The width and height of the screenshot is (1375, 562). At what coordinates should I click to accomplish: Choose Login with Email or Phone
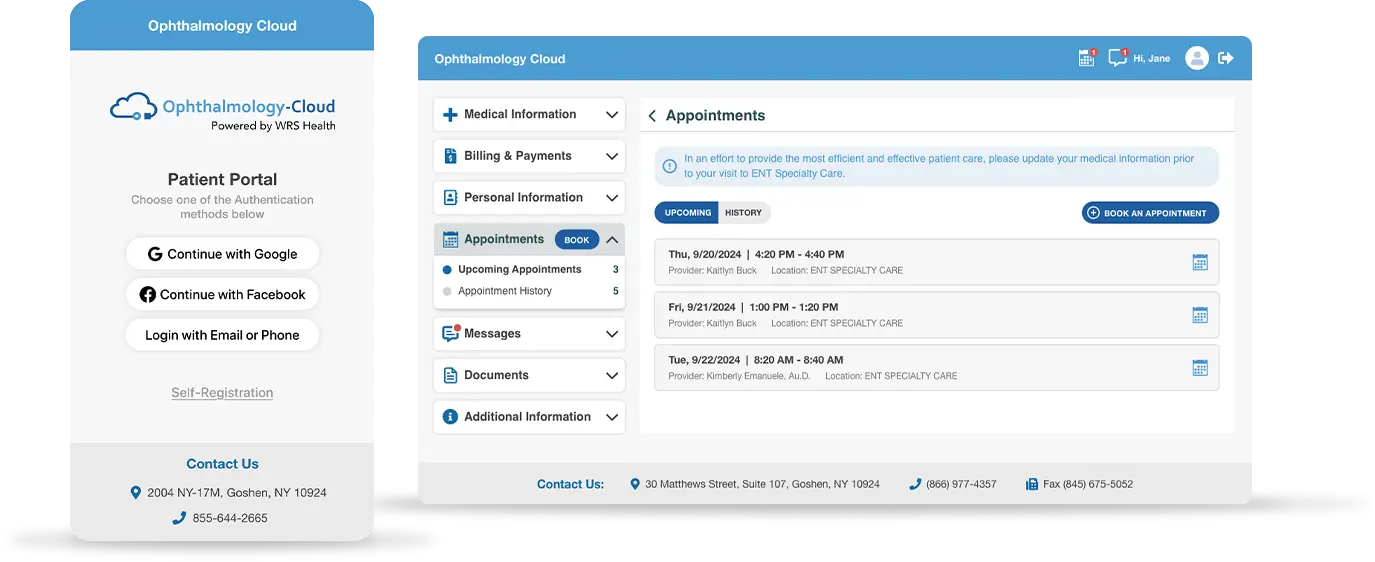point(222,336)
